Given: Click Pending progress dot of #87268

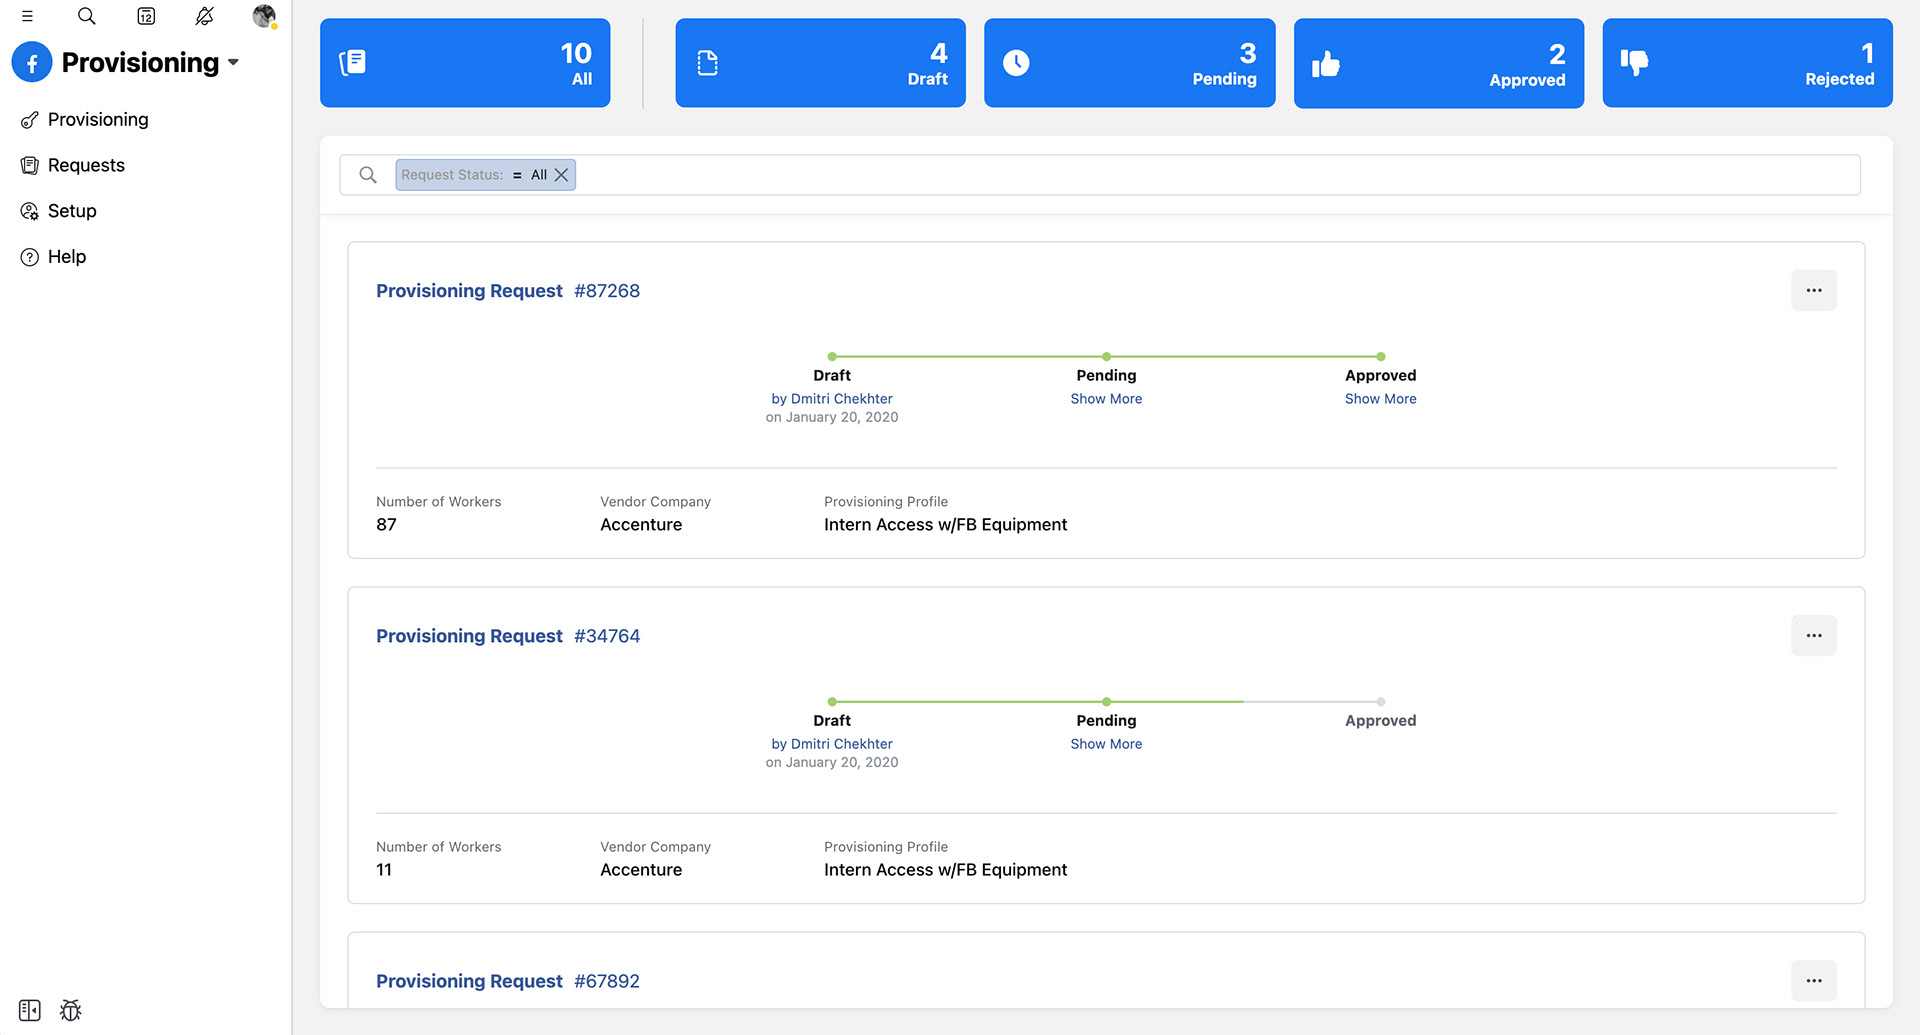Looking at the screenshot, I should pyautogui.click(x=1106, y=357).
